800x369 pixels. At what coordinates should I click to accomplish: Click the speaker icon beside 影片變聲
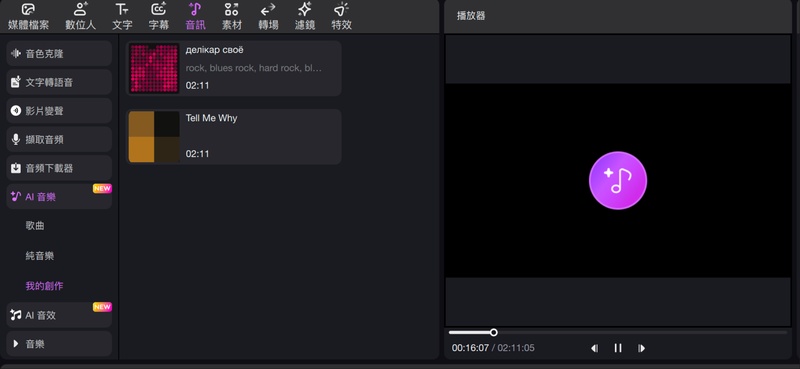[16, 111]
